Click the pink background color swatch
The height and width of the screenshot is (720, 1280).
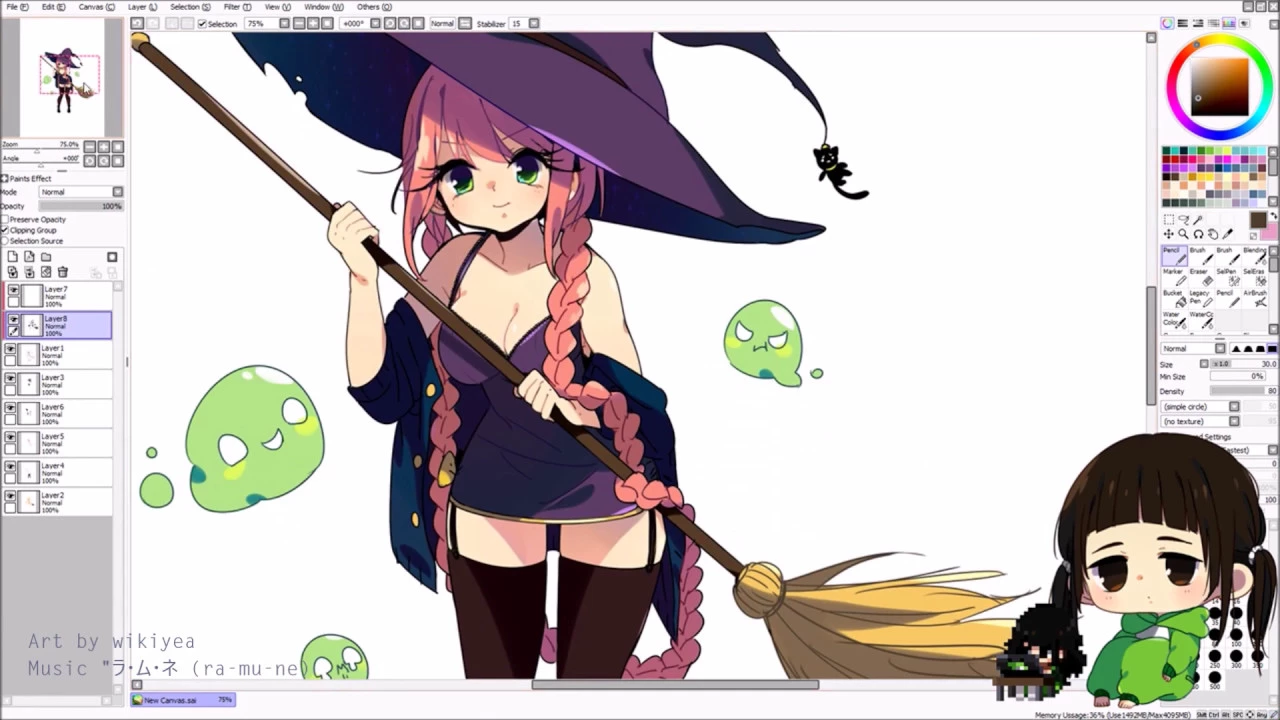pyautogui.click(x=1270, y=232)
